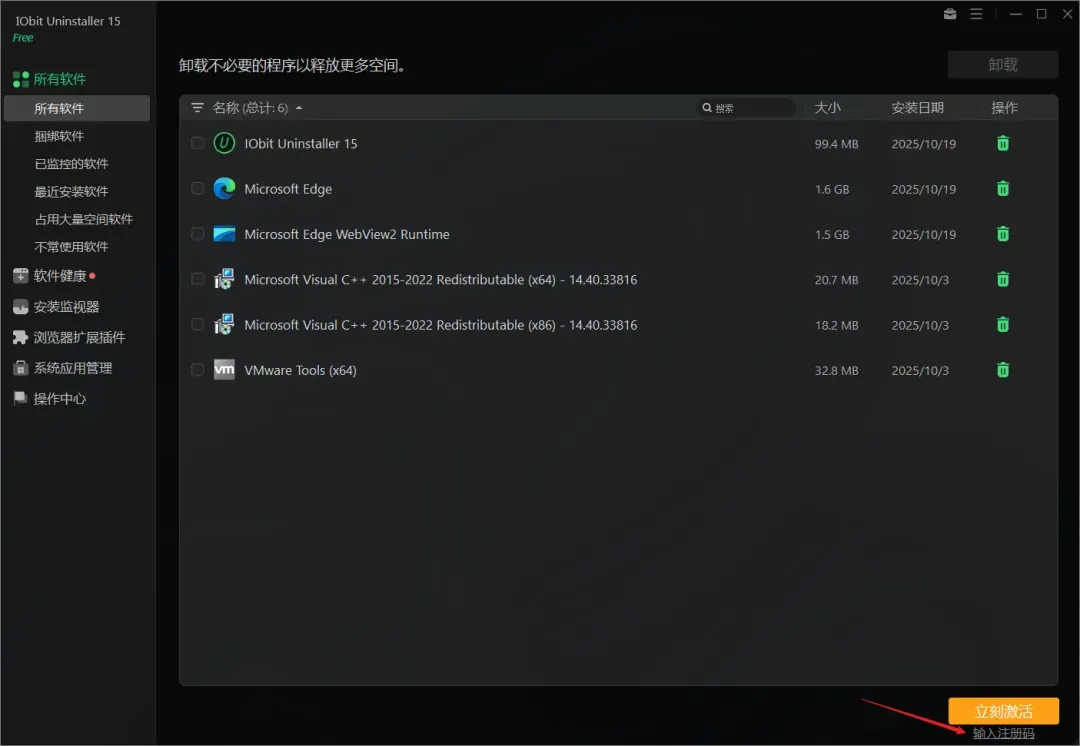The width and height of the screenshot is (1080, 746).
Task: Click trash icon for Microsoft Edge row
Action: coord(1003,189)
